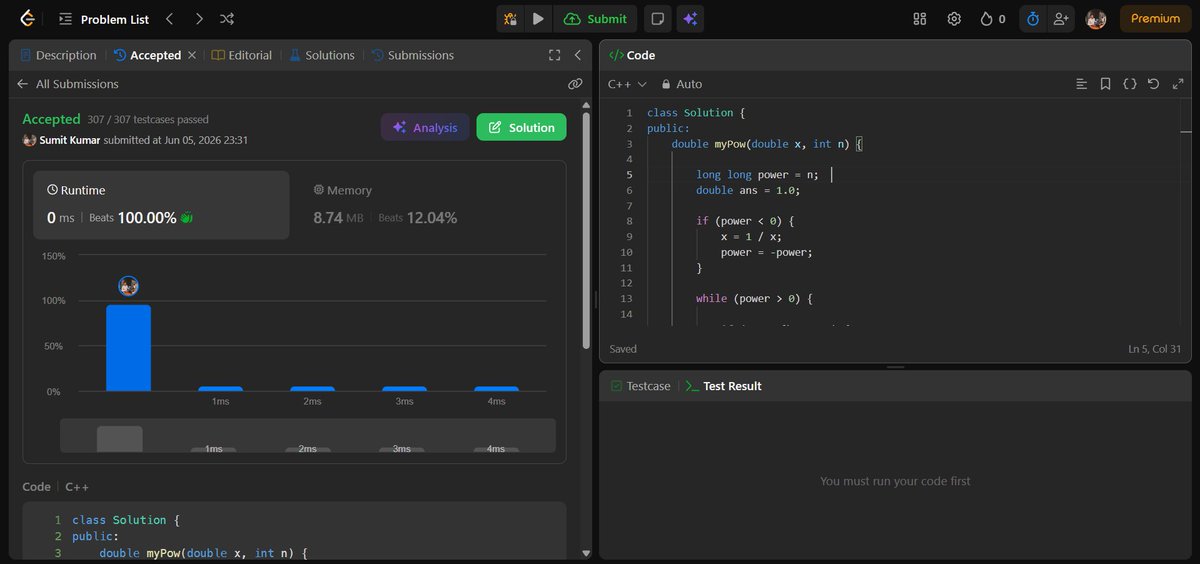This screenshot has width=1200, height=564.
Task: Close the Accepted tab
Action: coord(192,55)
